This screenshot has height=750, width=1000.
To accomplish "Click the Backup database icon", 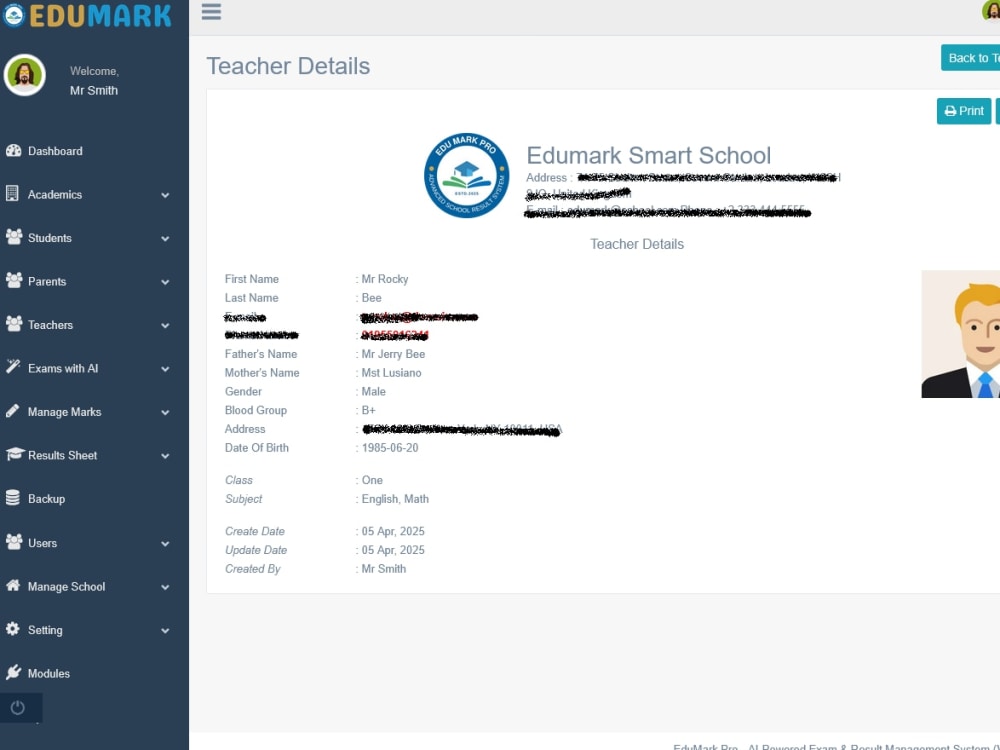I will tap(13, 497).
